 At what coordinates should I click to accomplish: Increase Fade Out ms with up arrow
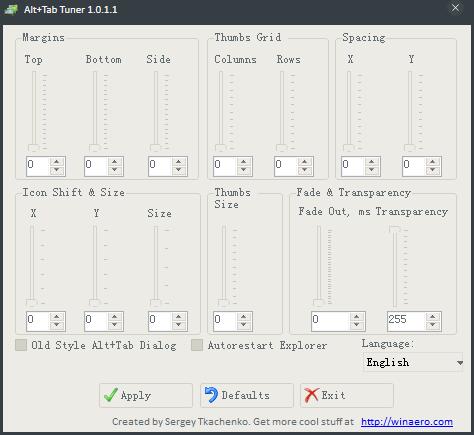coord(357,317)
